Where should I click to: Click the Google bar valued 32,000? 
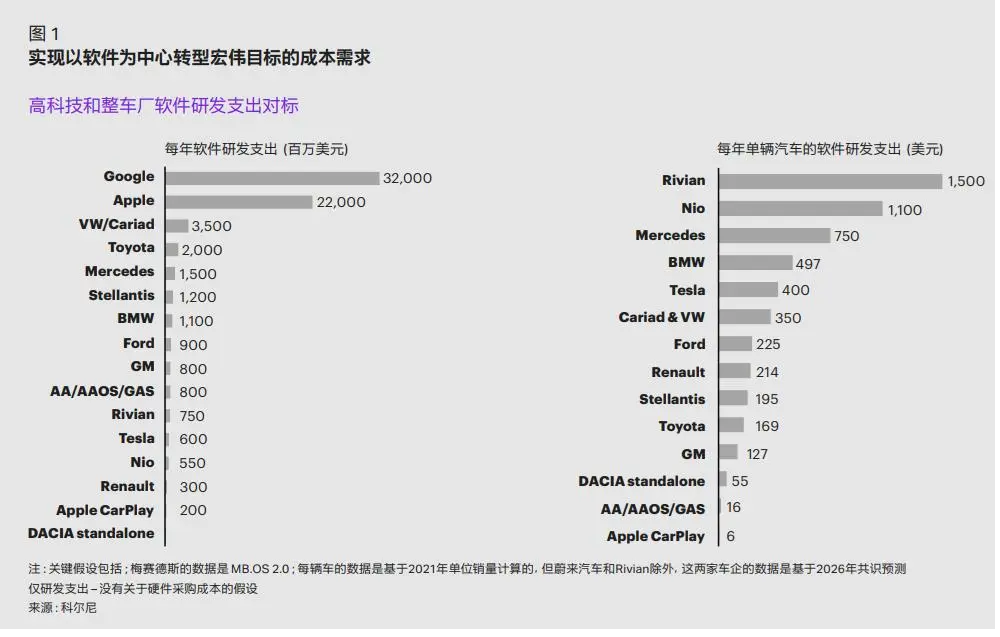(272, 178)
